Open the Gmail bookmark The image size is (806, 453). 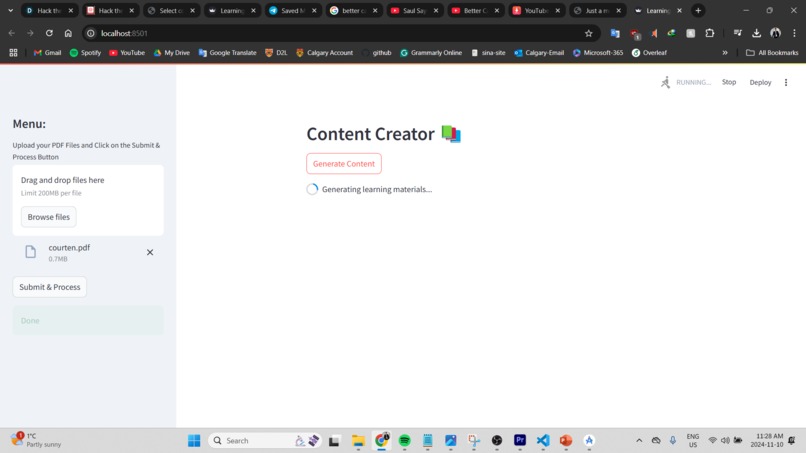[x=47, y=52]
